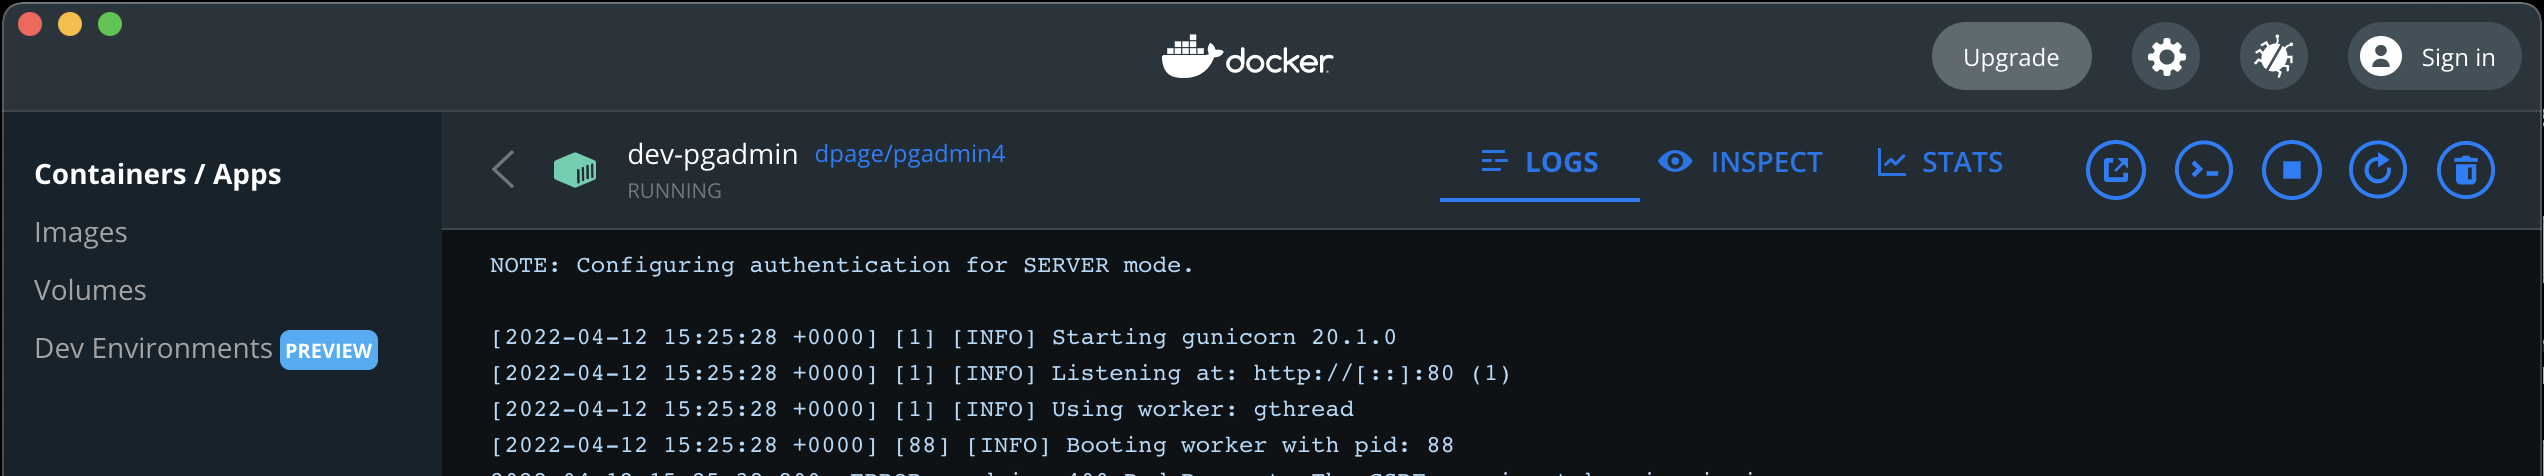
Task: Delete the dev-pgadmin container
Action: (2466, 170)
